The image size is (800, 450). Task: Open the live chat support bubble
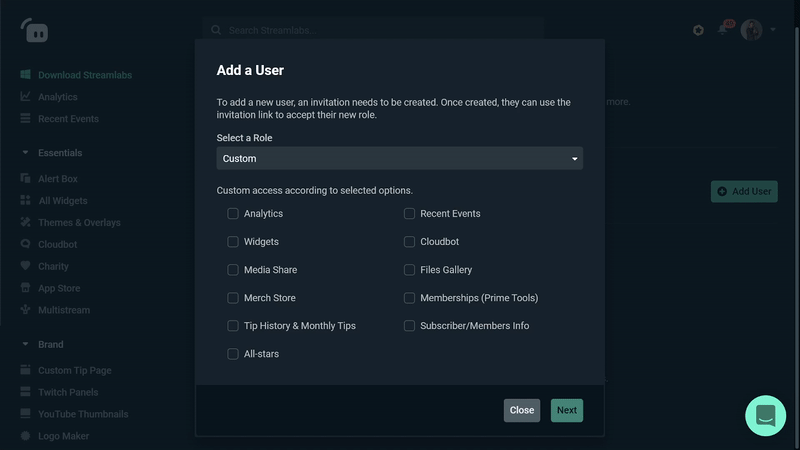click(x=766, y=415)
